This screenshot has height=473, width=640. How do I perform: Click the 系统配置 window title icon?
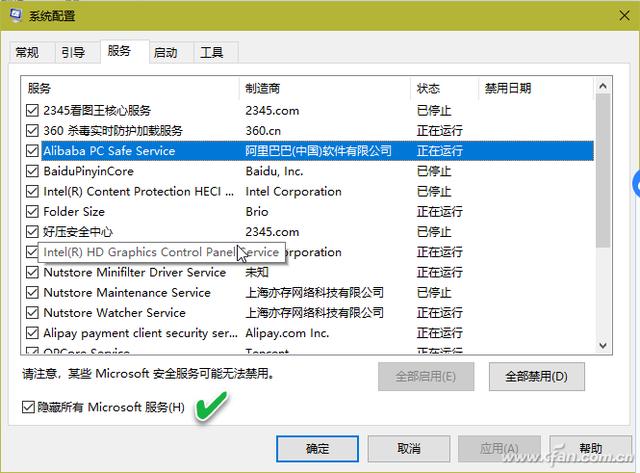tap(16, 15)
